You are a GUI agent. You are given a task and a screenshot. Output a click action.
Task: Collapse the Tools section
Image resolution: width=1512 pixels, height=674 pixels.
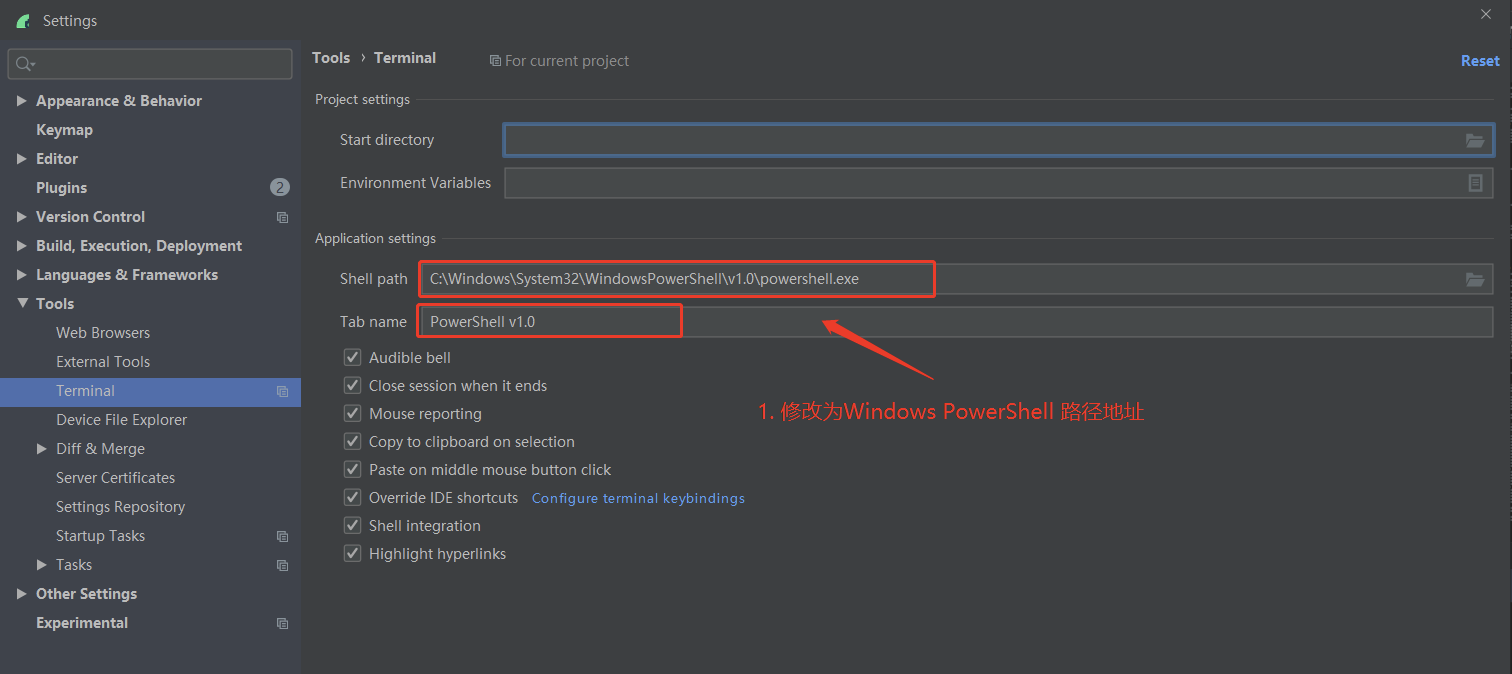point(22,303)
